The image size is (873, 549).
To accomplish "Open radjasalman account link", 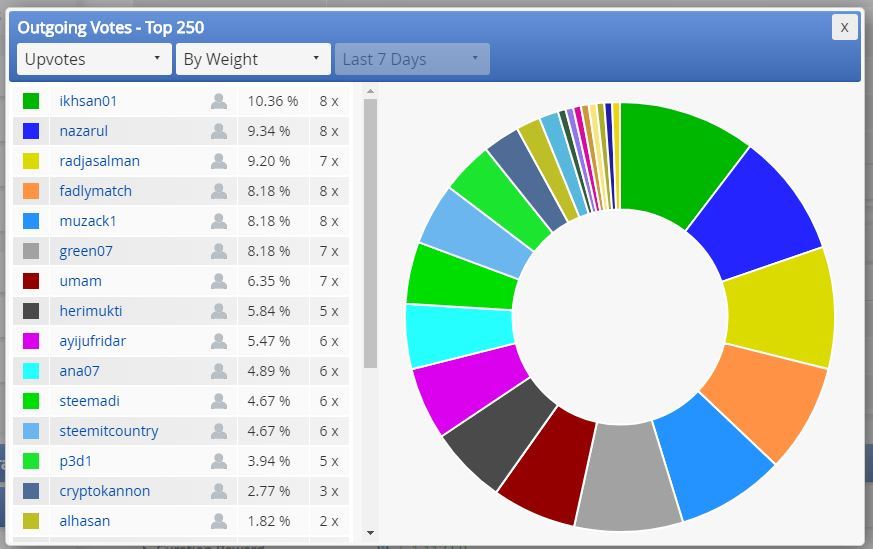I will (100, 161).
